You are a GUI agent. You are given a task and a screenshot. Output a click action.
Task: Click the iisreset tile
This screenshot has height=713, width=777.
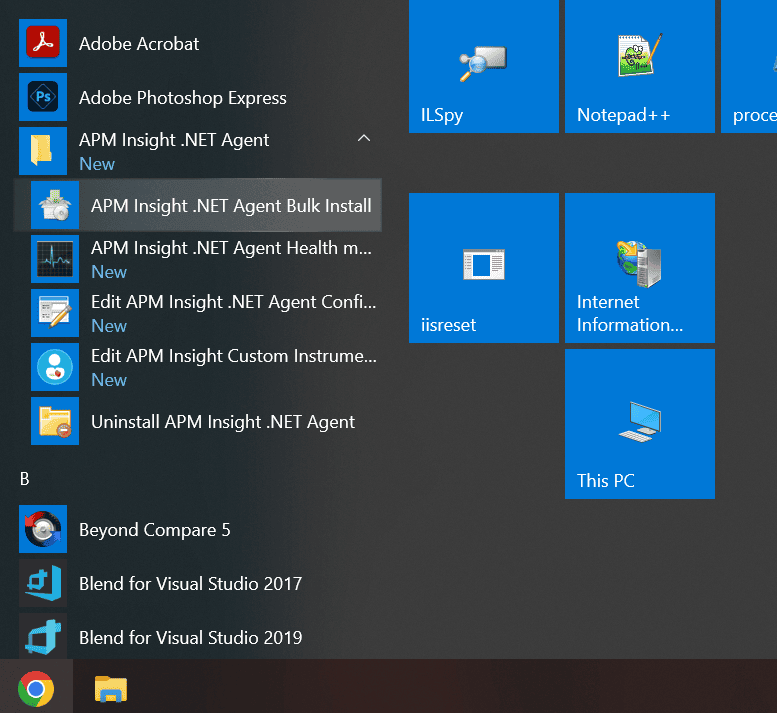point(484,268)
